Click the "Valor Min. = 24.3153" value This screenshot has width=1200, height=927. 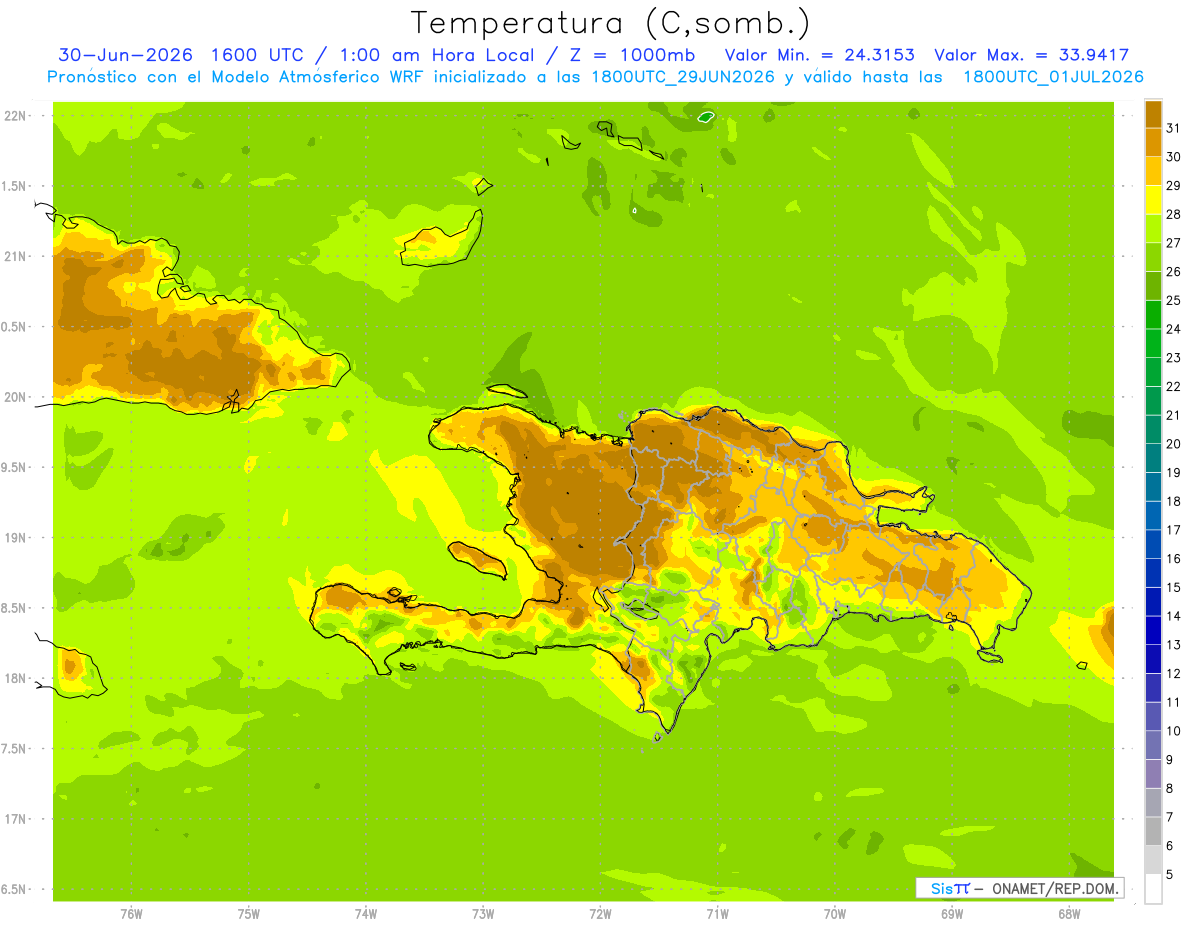pos(819,55)
